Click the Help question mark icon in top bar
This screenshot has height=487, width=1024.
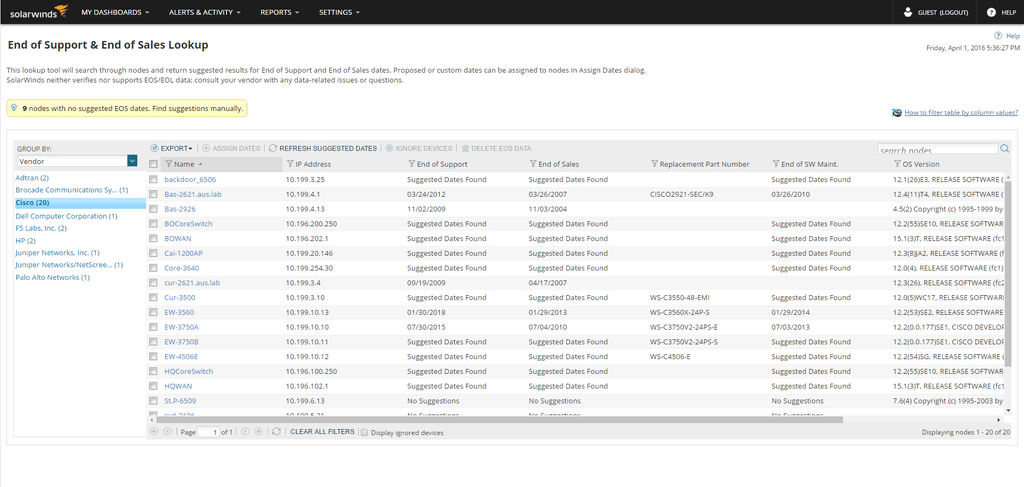[991, 12]
